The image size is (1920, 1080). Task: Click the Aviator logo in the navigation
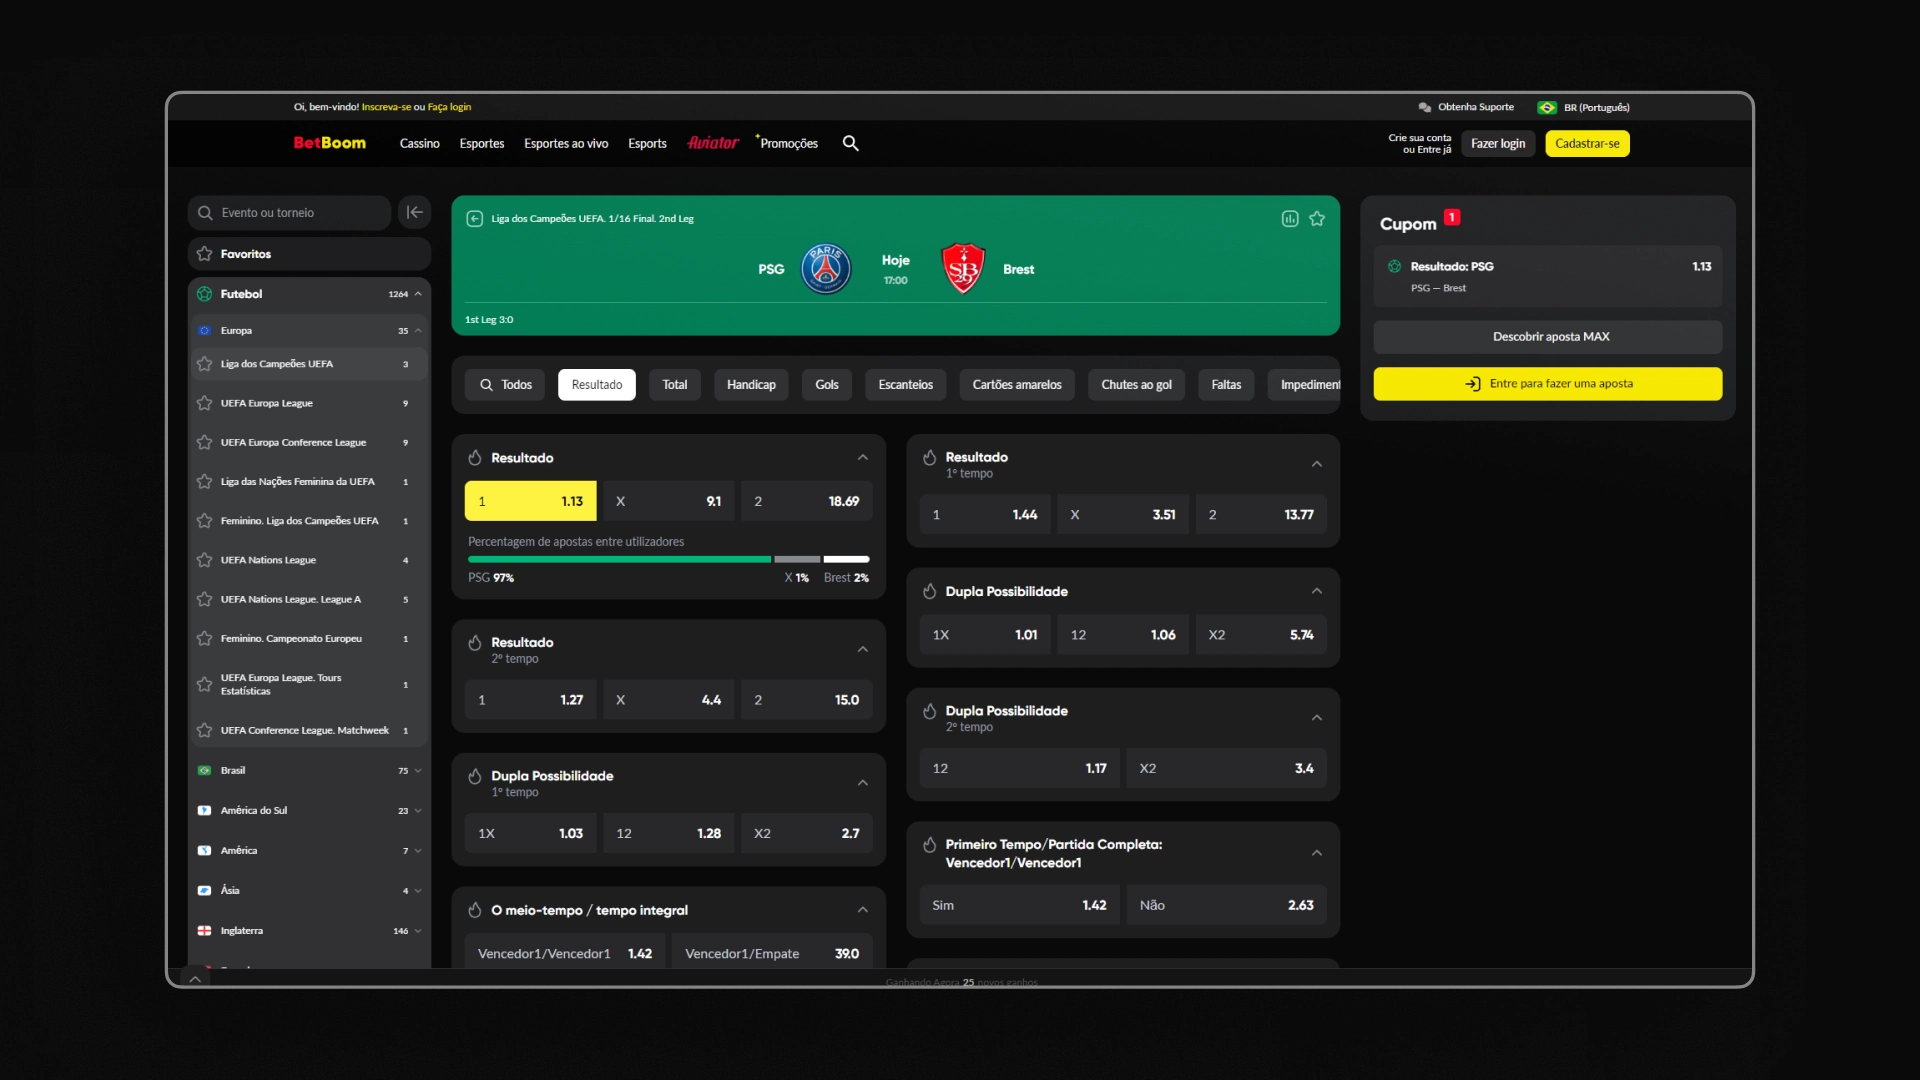(713, 143)
